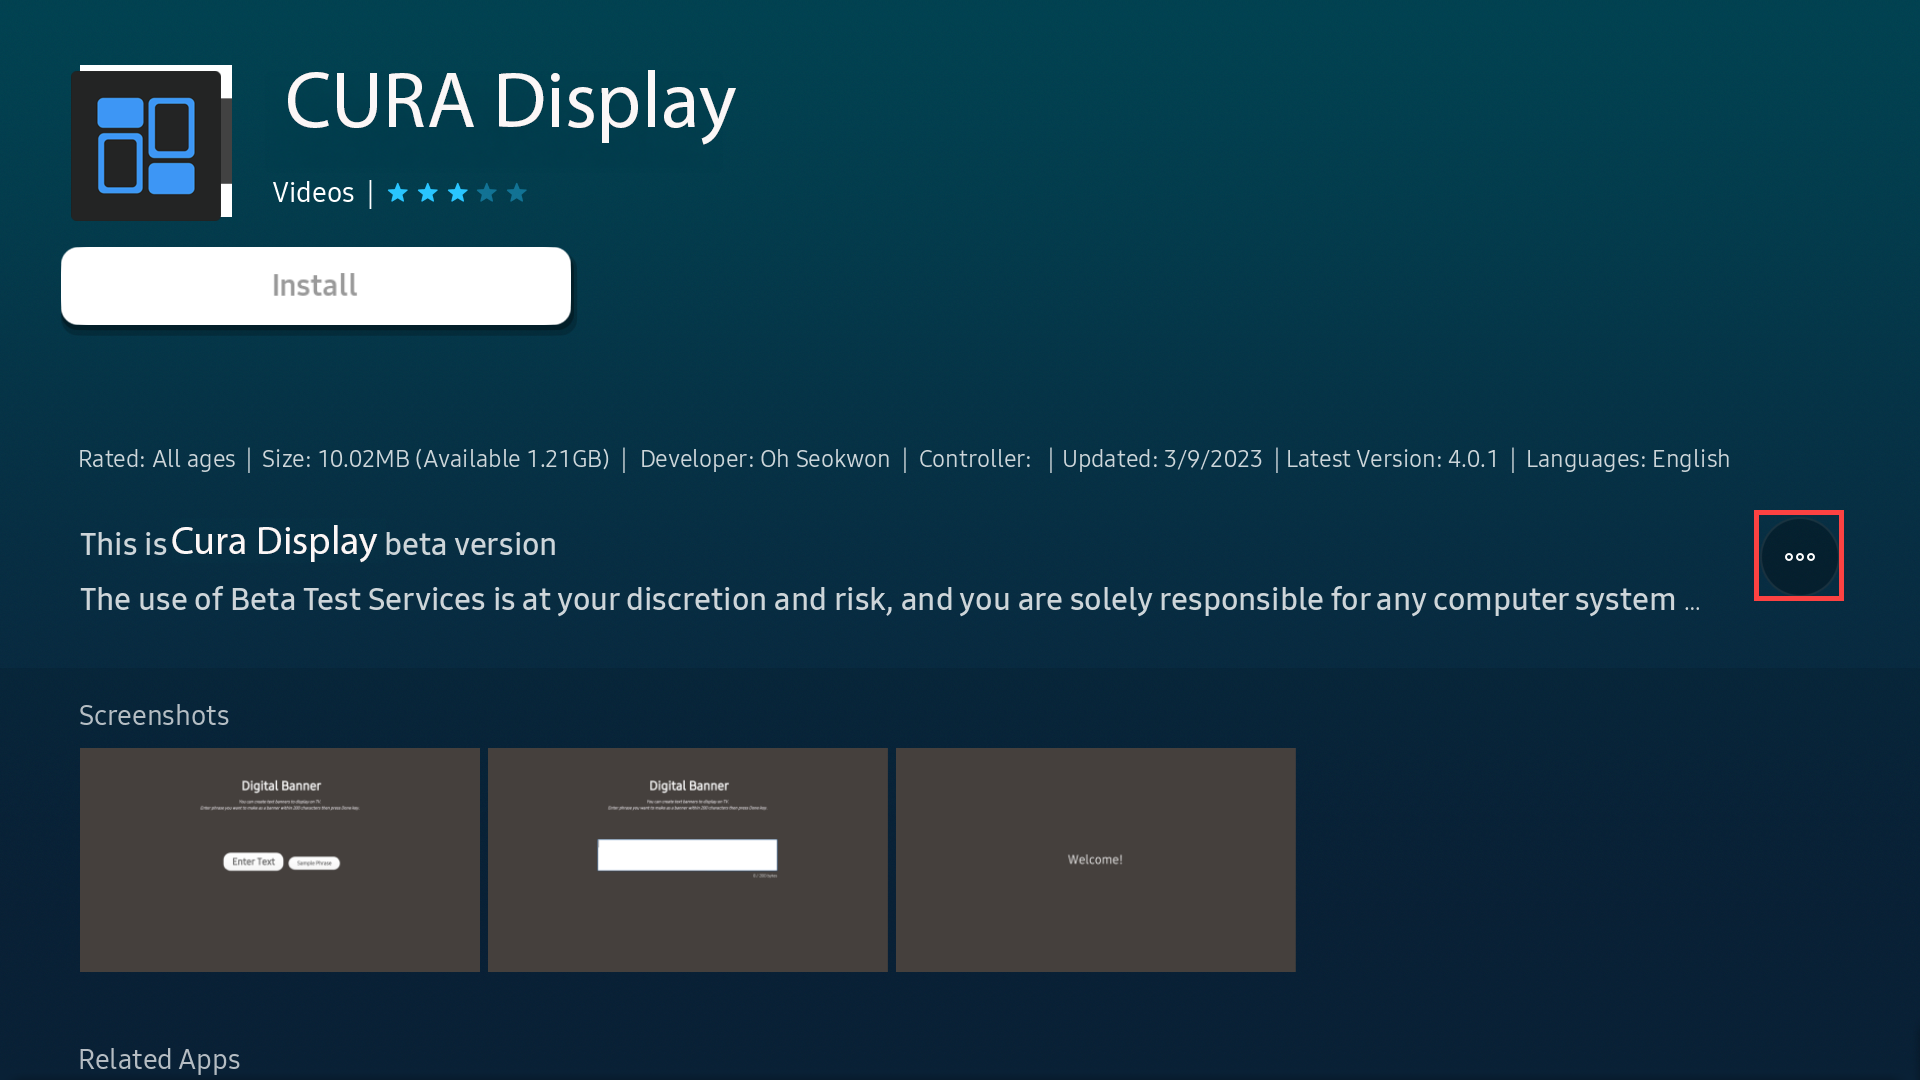Screen dimensions: 1920x1080
Task: Open the second Digital Banner screenshot thumbnail
Action: (688, 860)
